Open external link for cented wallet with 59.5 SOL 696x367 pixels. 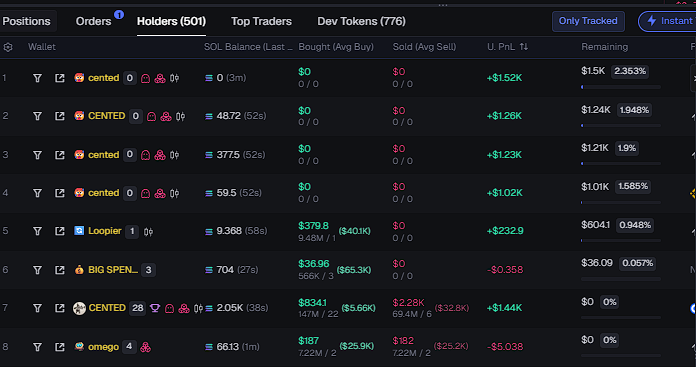point(59,193)
